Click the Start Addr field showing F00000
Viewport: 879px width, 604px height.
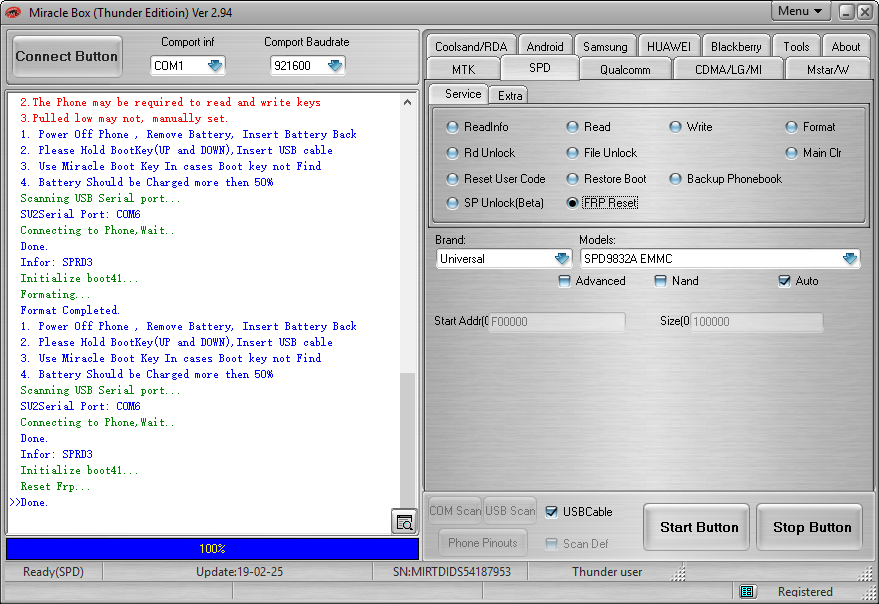(x=556, y=321)
